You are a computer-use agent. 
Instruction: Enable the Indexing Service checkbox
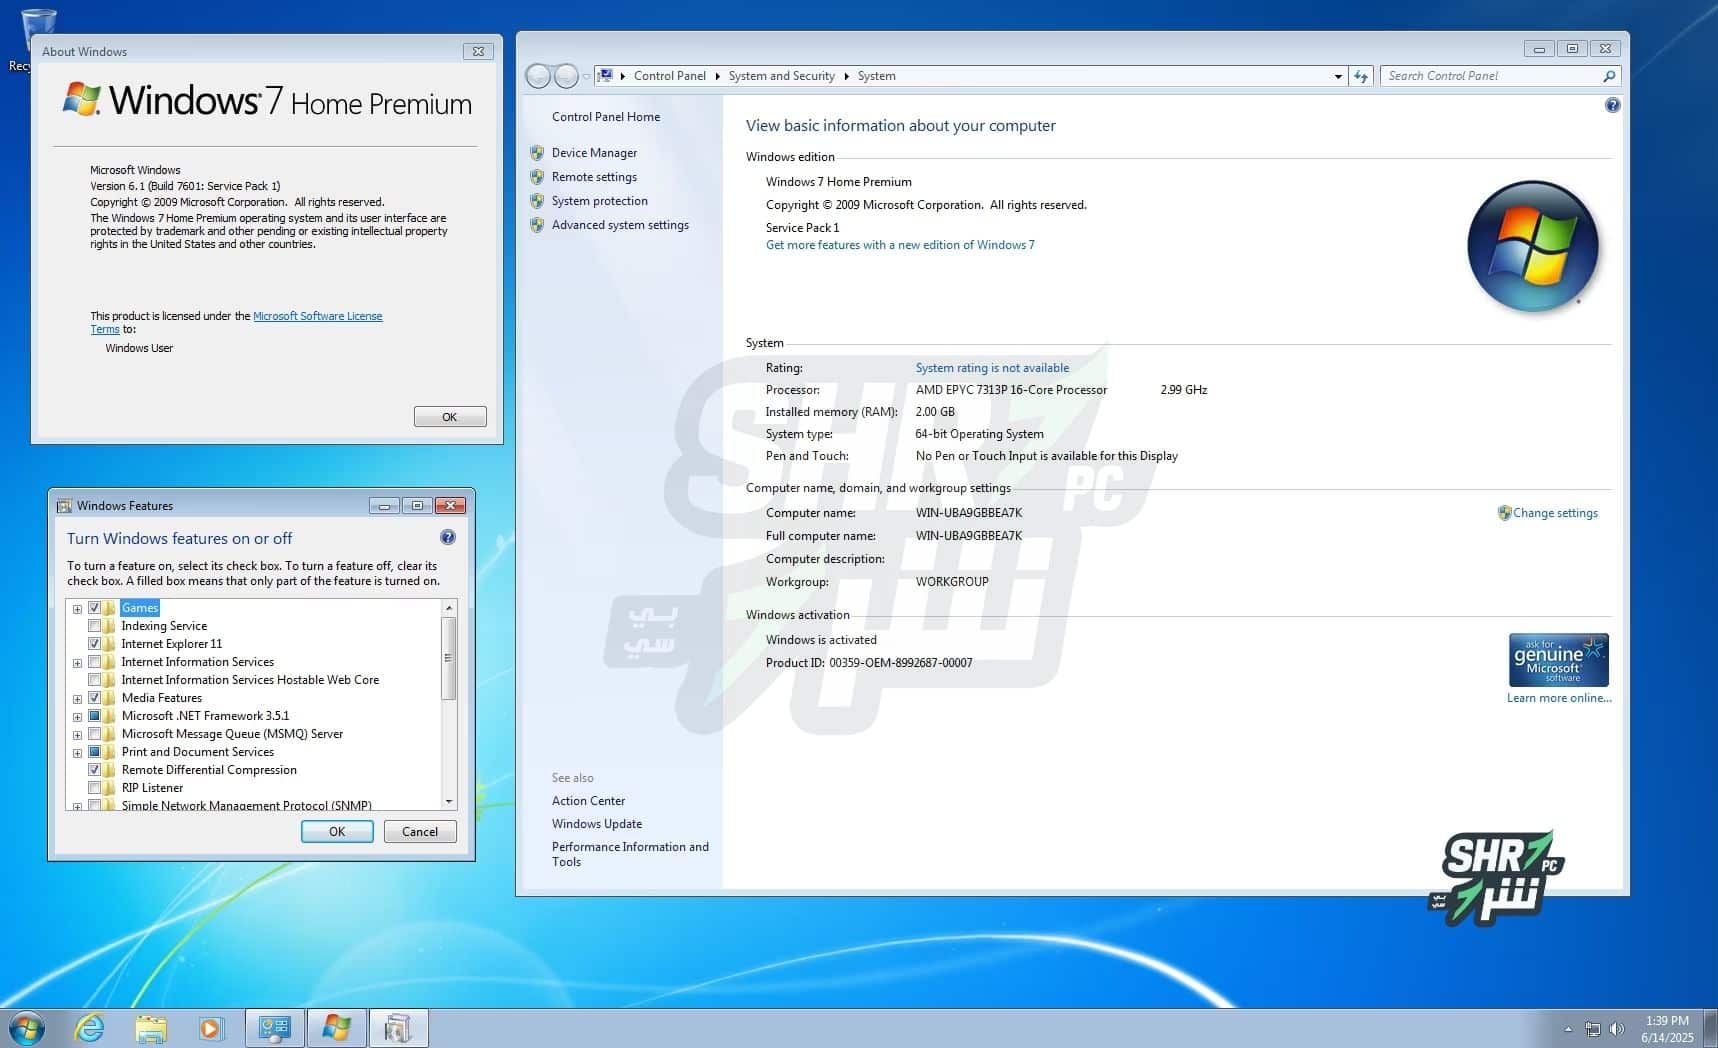[95, 626]
